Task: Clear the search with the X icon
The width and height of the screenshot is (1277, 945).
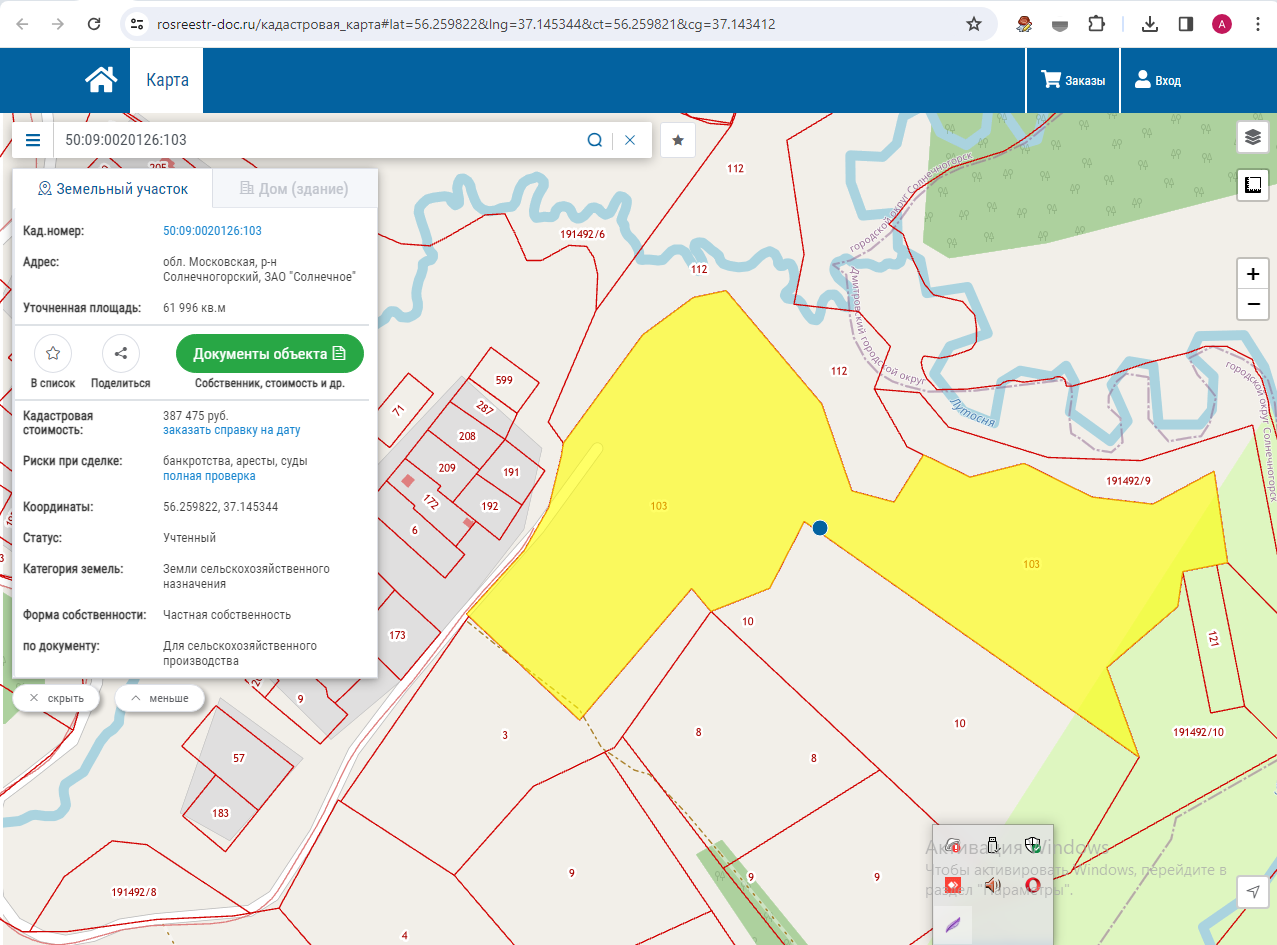Action: click(630, 140)
